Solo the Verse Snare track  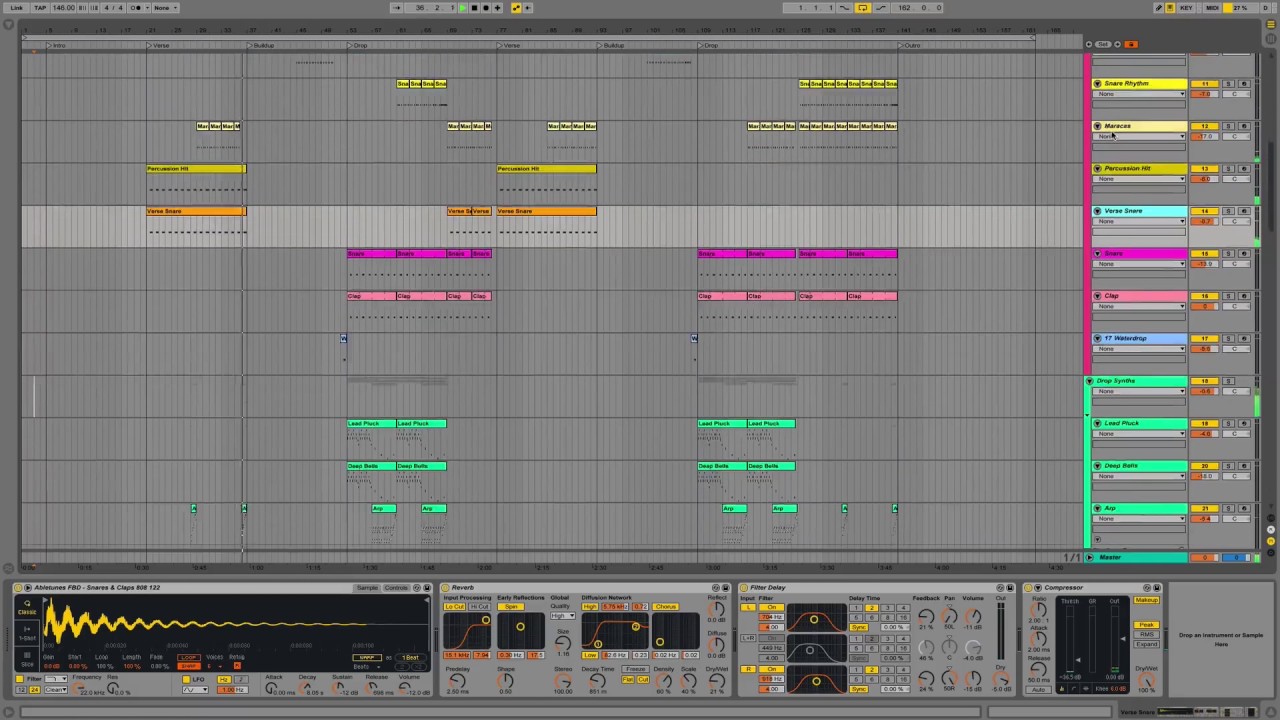point(1228,211)
